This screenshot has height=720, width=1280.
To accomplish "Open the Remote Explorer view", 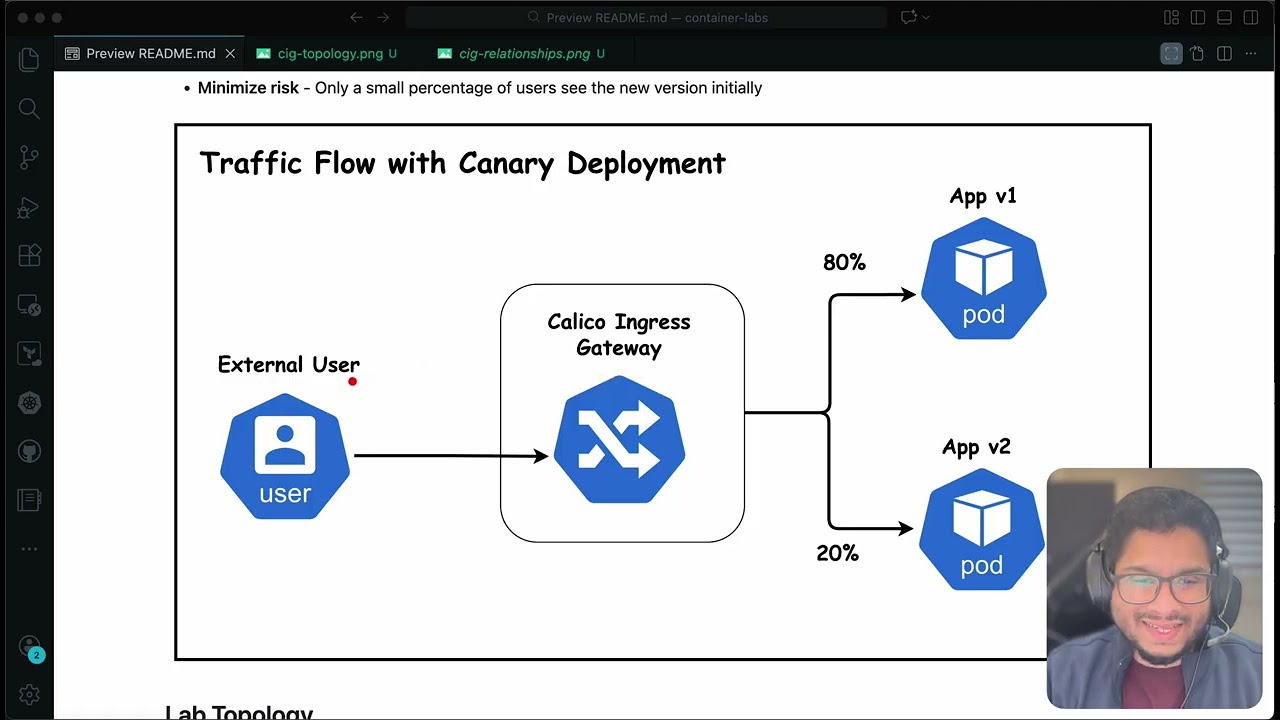I will [29, 305].
